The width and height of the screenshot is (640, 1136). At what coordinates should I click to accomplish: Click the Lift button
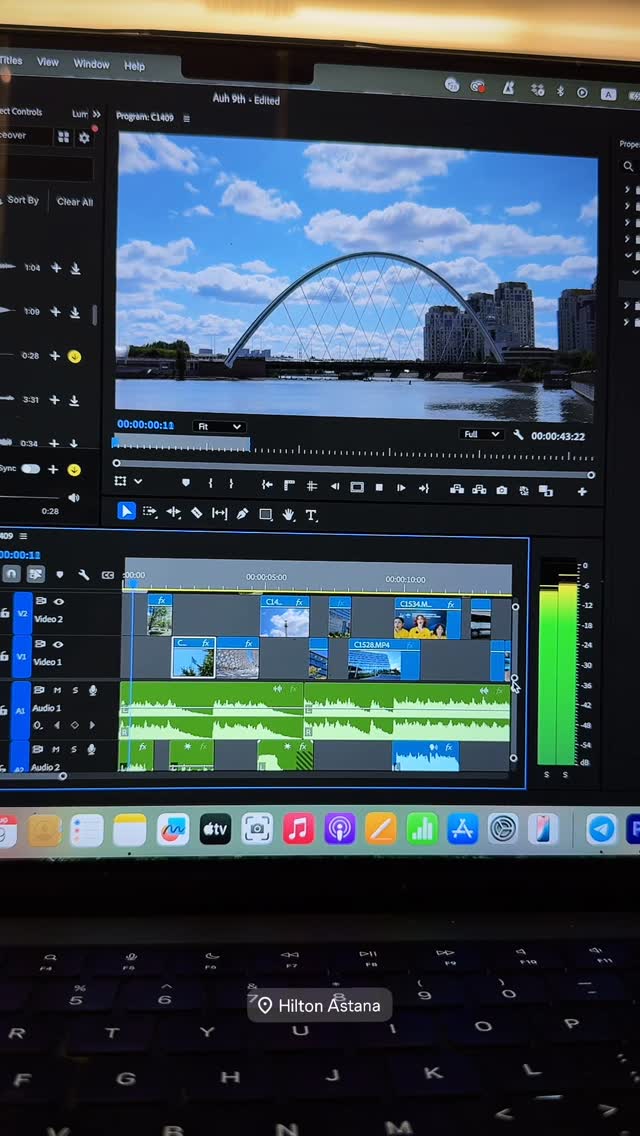pyautogui.click(x=457, y=489)
